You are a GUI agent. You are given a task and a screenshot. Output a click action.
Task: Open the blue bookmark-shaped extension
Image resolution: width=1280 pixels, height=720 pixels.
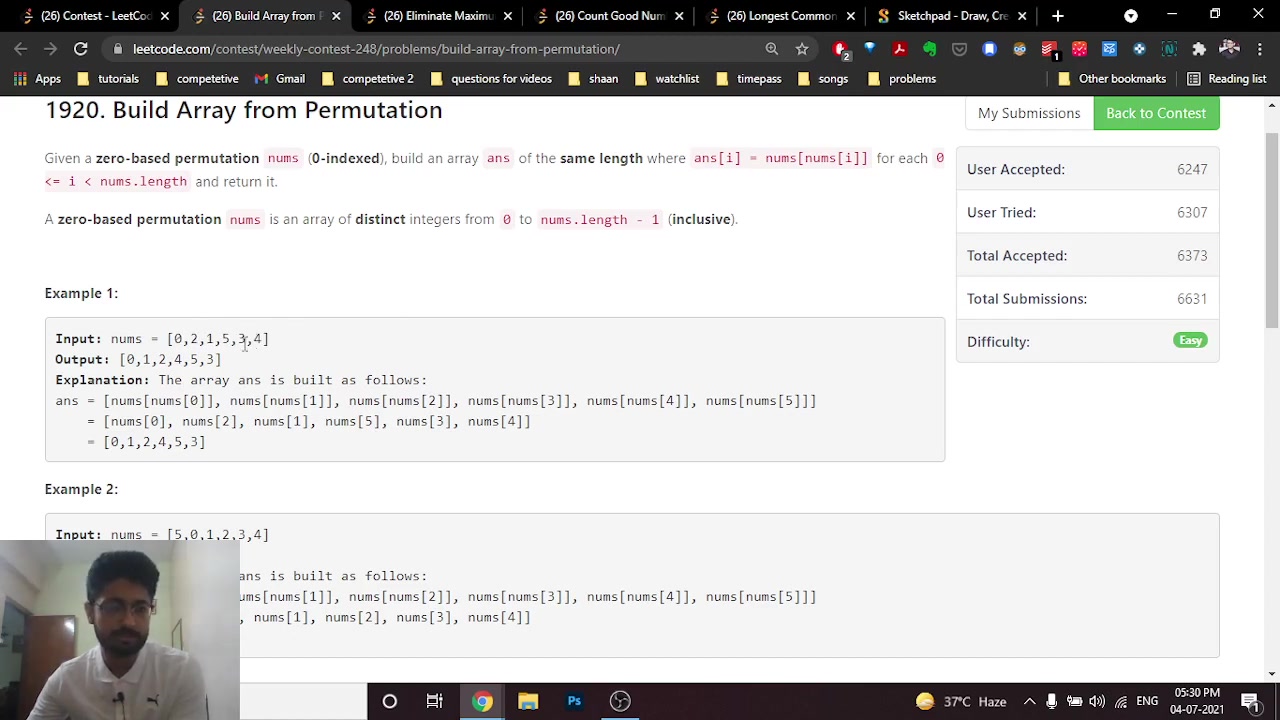[x=989, y=48]
